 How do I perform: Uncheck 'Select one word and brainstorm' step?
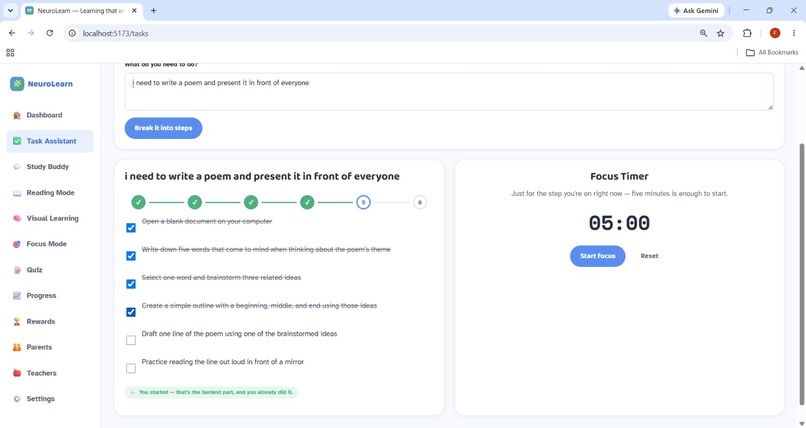pyautogui.click(x=131, y=284)
